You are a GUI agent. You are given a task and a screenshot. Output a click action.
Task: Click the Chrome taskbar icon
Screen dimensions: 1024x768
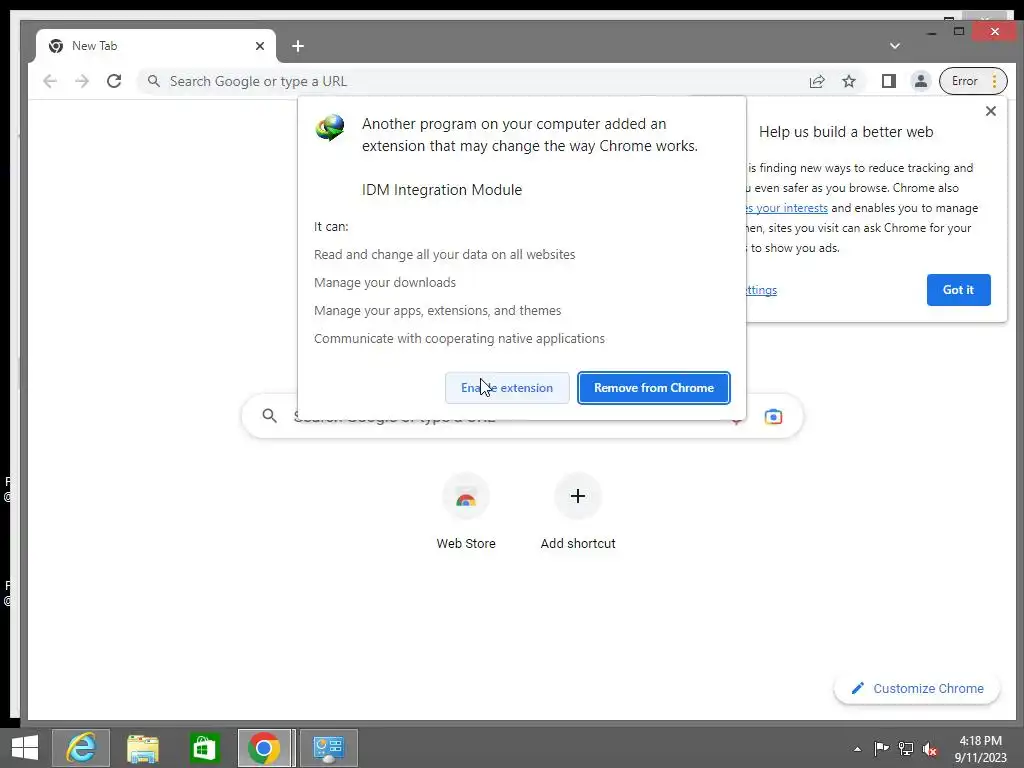pyautogui.click(x=264, y=748)
